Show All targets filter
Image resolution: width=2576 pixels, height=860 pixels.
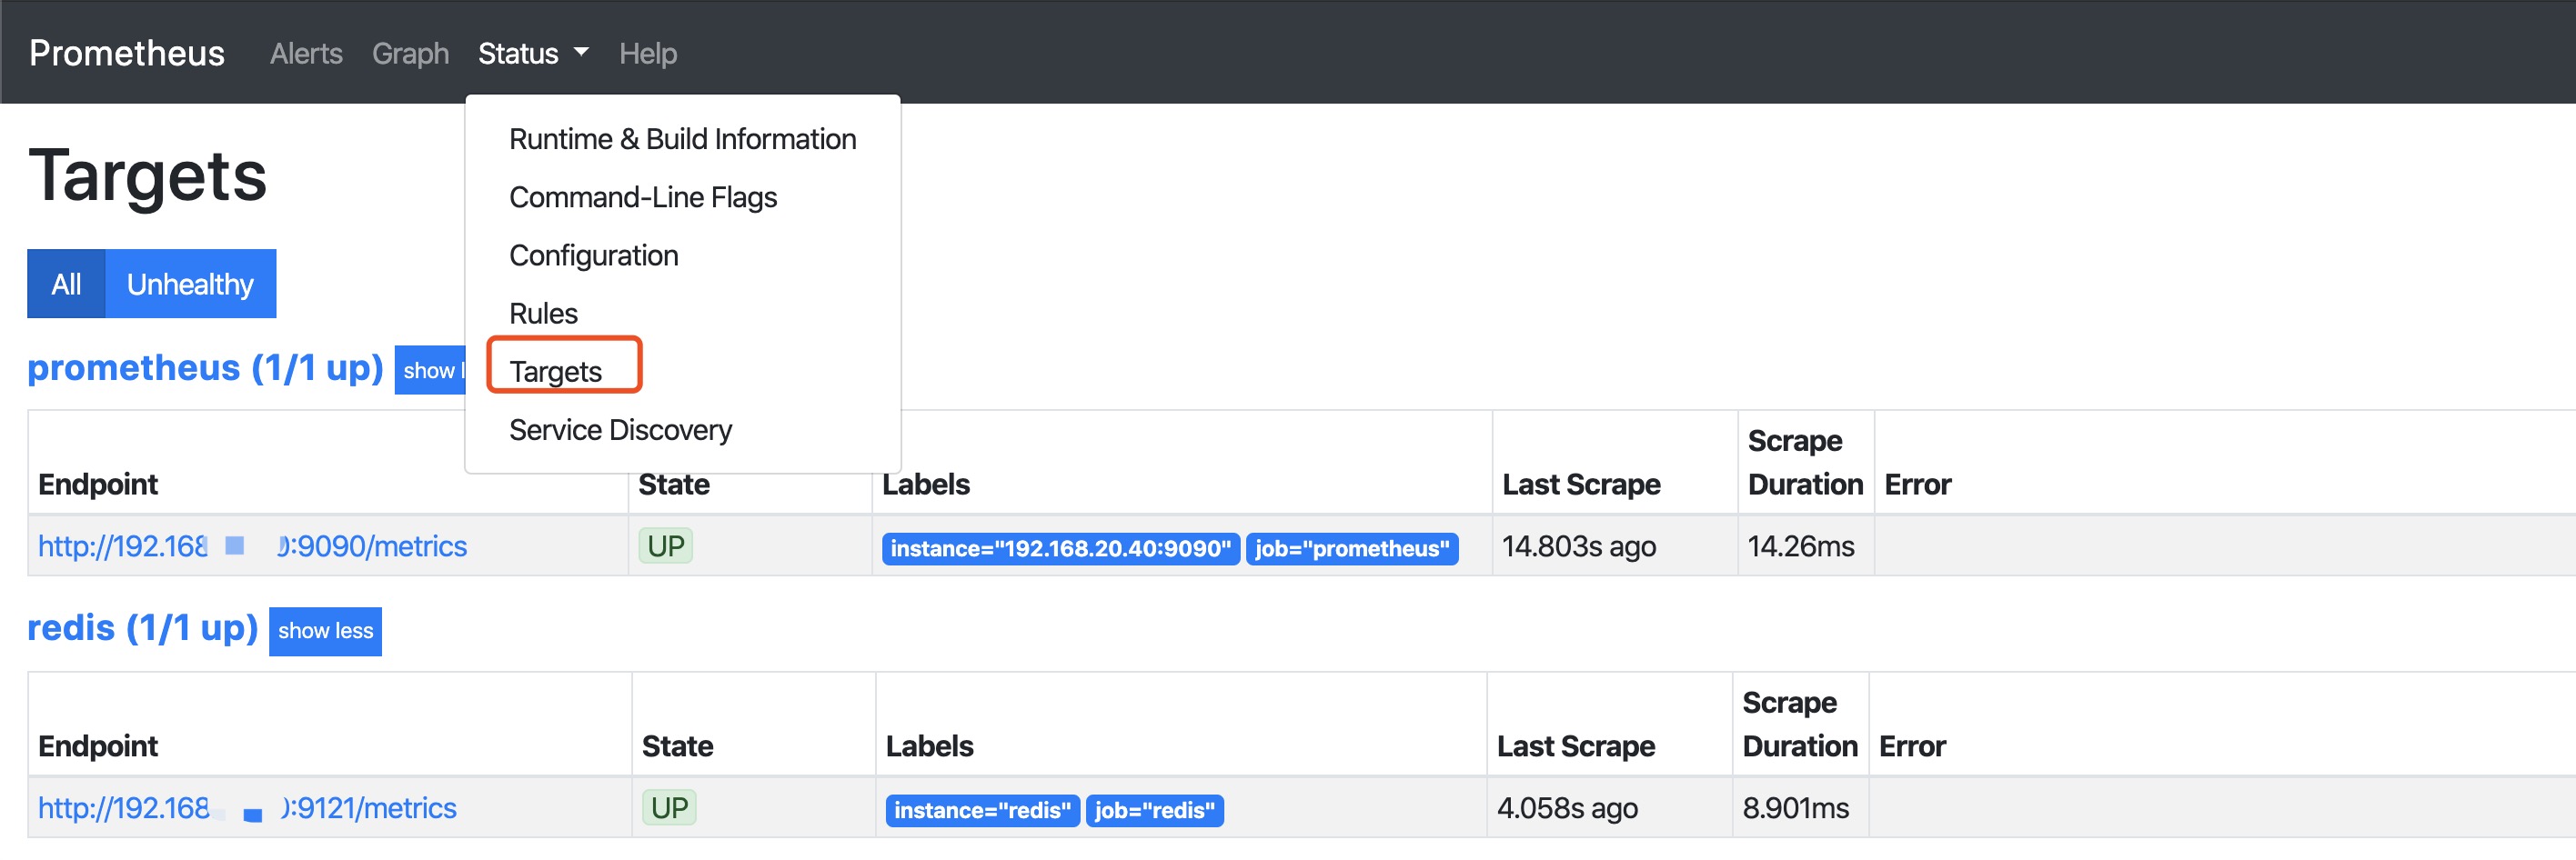[66, 284]
